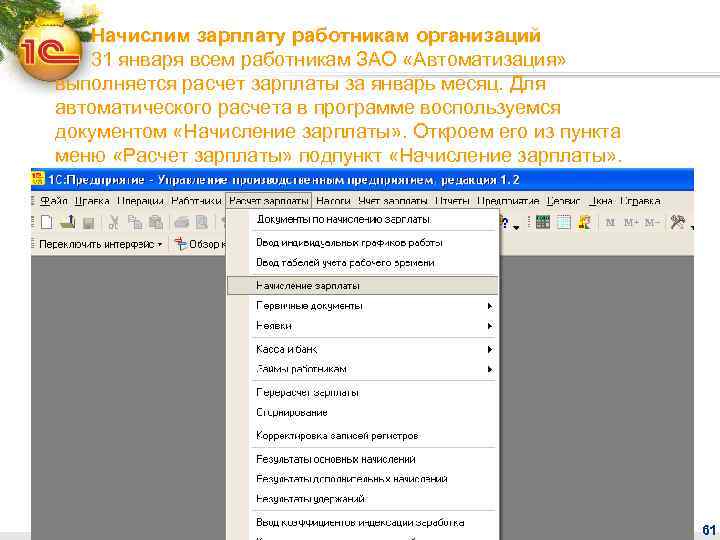This screenshot has width=720, height=540.
Task: Choose the Неявки menu entry
Action: pyautogui.click(x=363, y=326)
